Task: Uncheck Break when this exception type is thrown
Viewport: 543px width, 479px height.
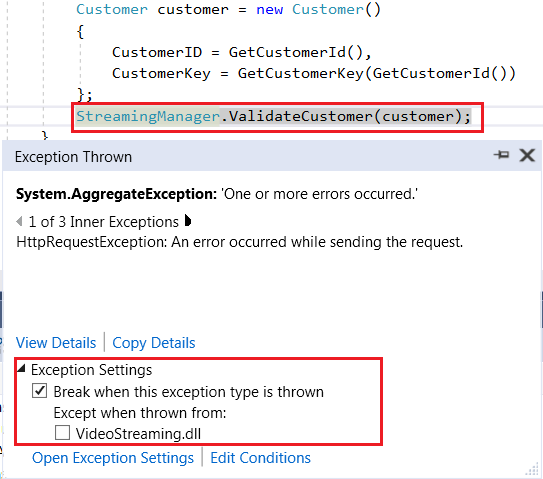Action: pyautogui.click(x=39, y=391)
